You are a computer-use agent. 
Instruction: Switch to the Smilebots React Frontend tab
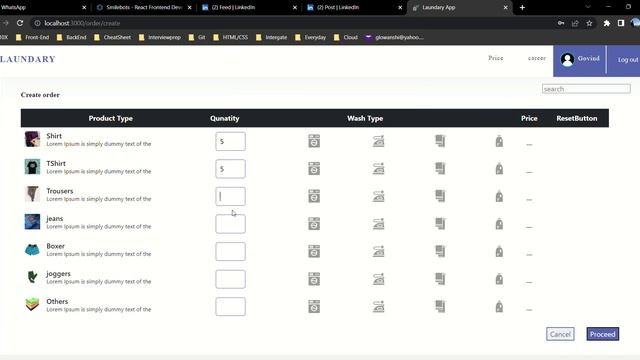[x=144, y=7]
